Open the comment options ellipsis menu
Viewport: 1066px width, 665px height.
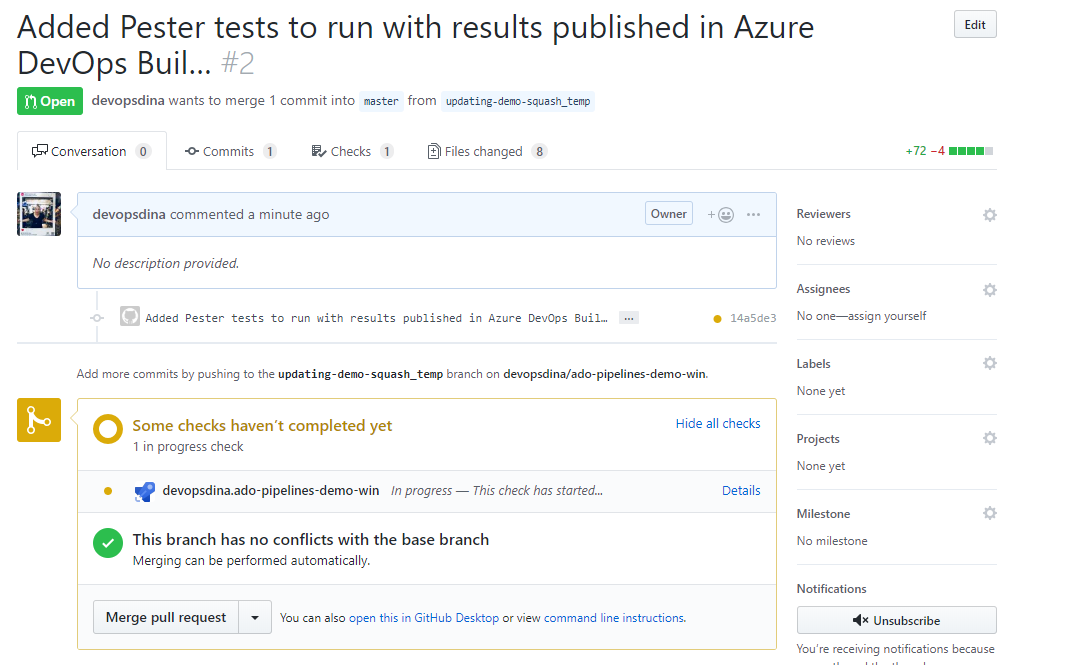point(753,214)
